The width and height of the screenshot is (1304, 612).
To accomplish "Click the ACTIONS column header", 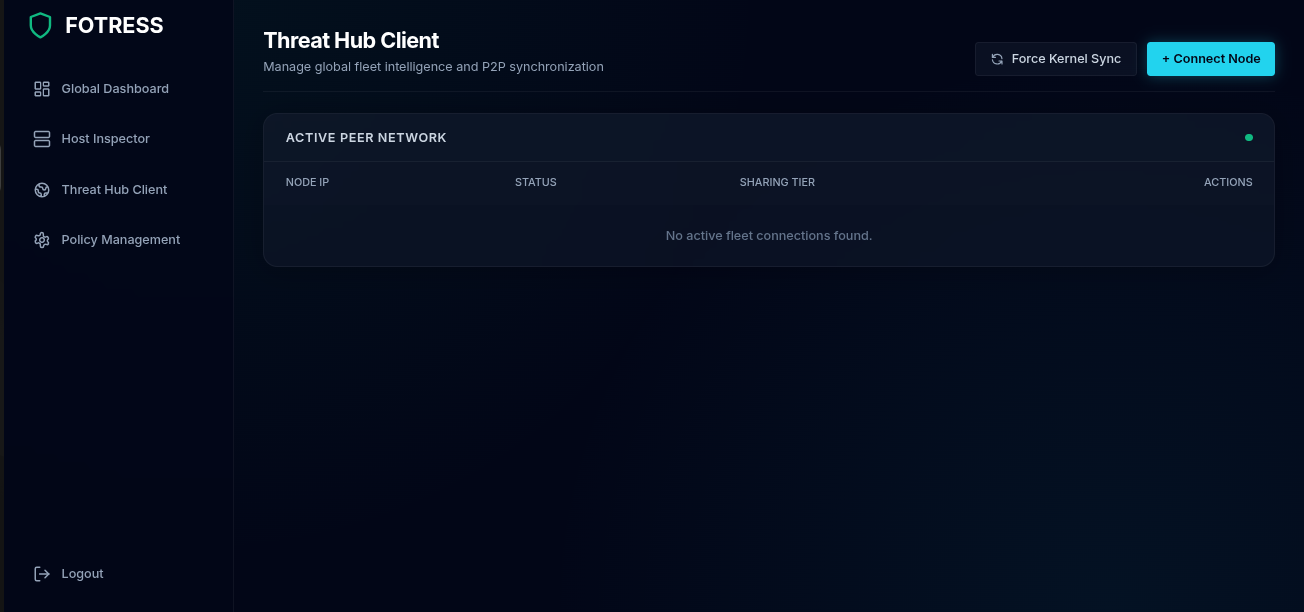I will coord(1228,182).
